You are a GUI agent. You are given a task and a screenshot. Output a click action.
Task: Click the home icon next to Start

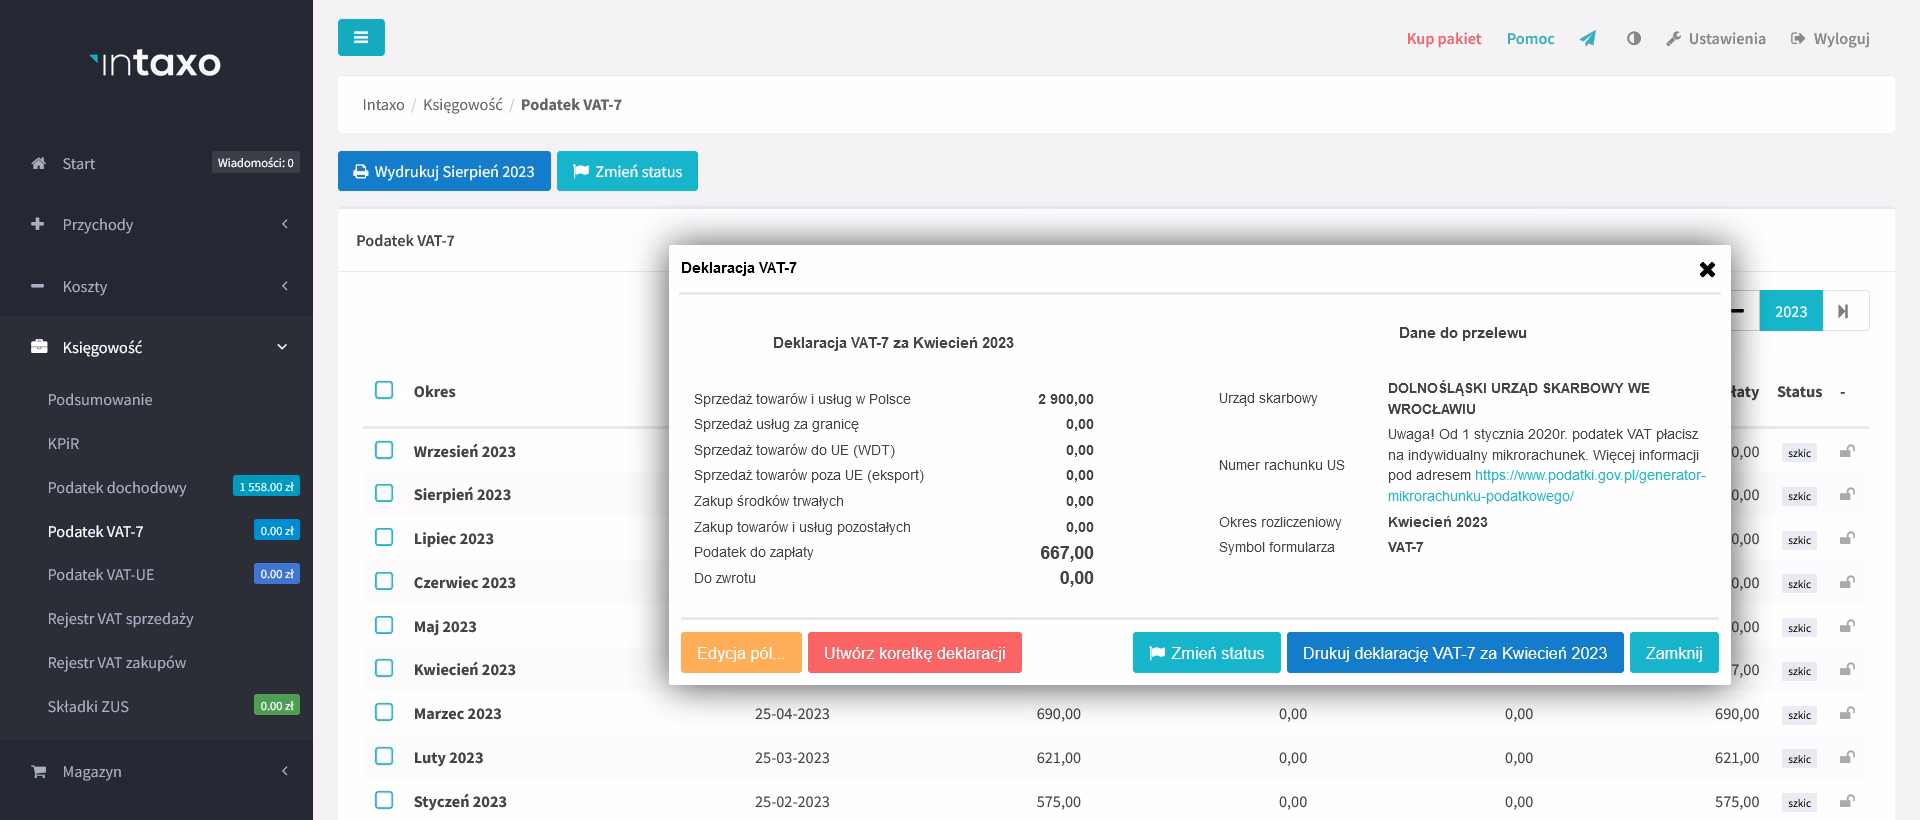39,164
